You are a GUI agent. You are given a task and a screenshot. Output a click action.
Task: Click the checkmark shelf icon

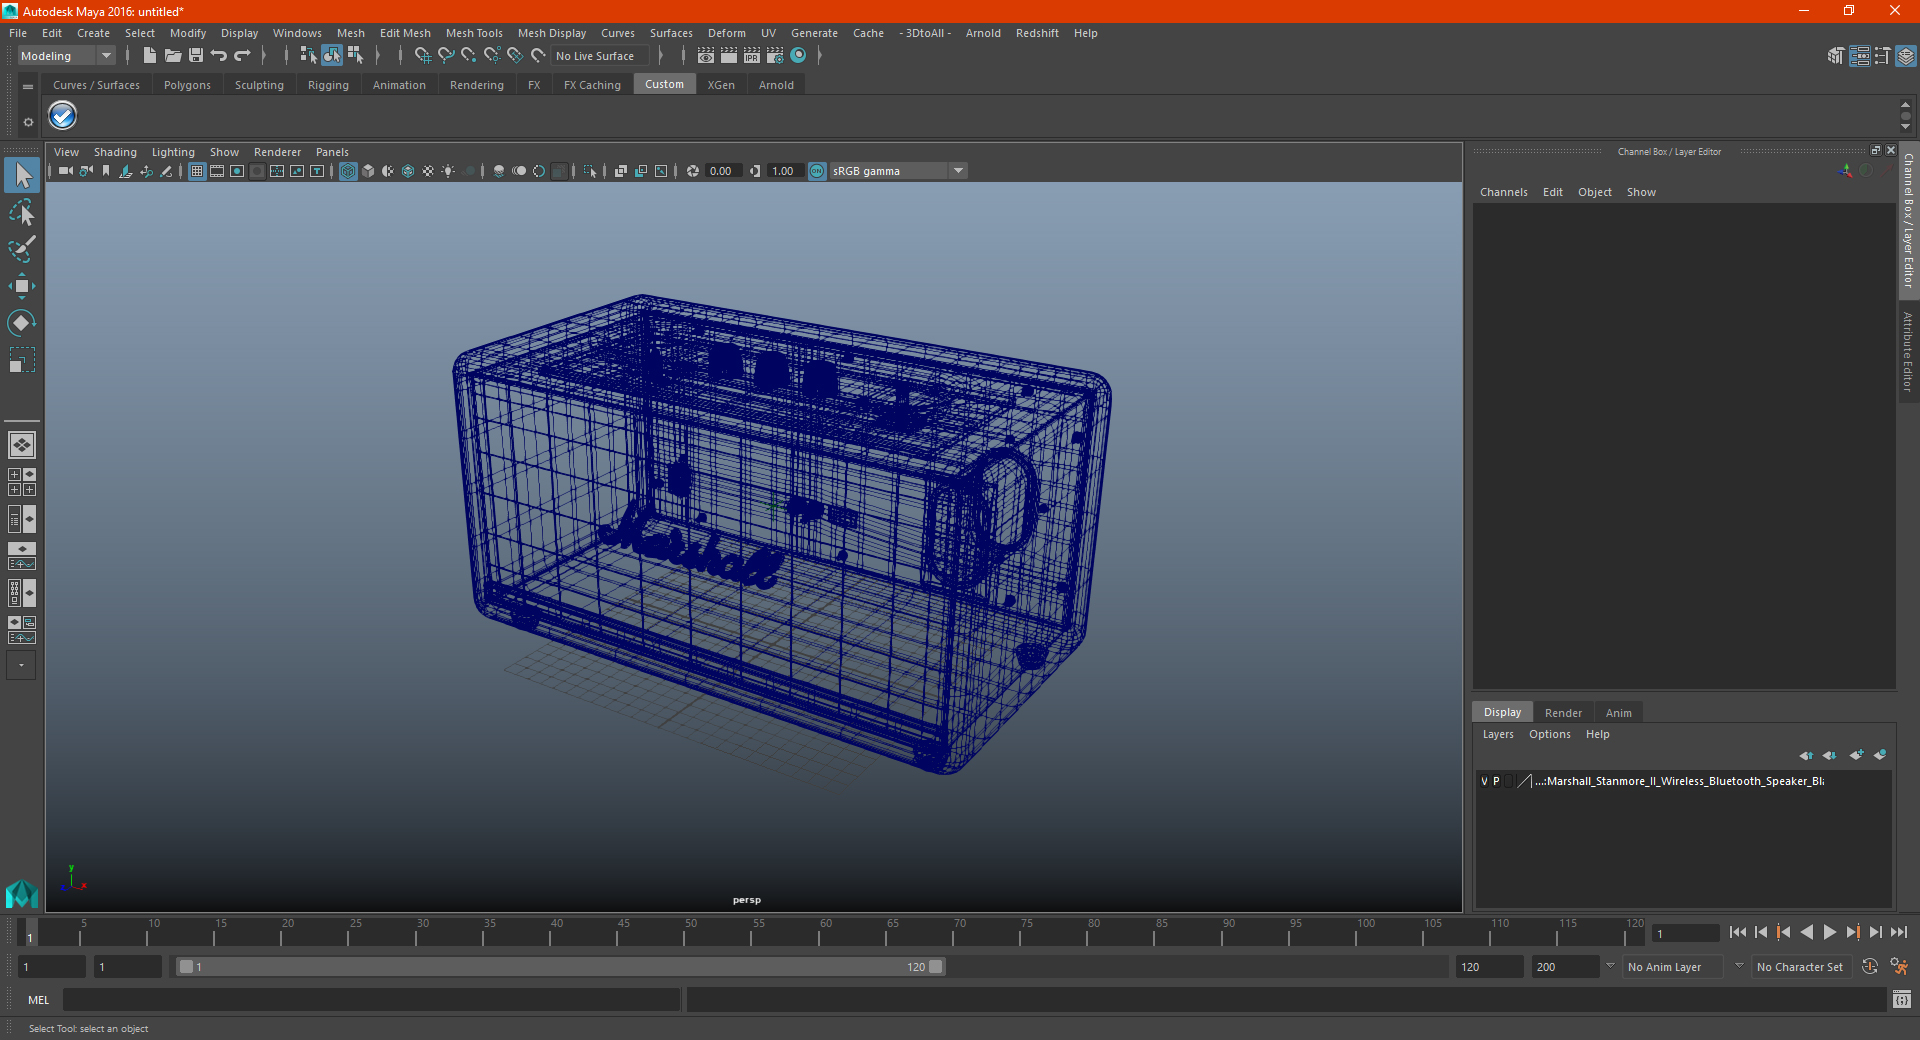pos(63,116)
